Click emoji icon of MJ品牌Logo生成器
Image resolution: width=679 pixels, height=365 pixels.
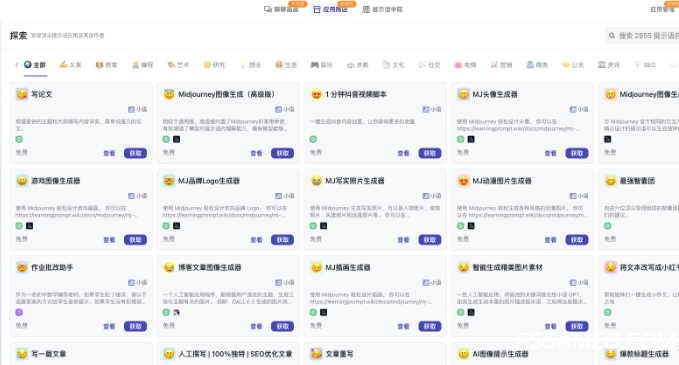[x=169, y=181]
